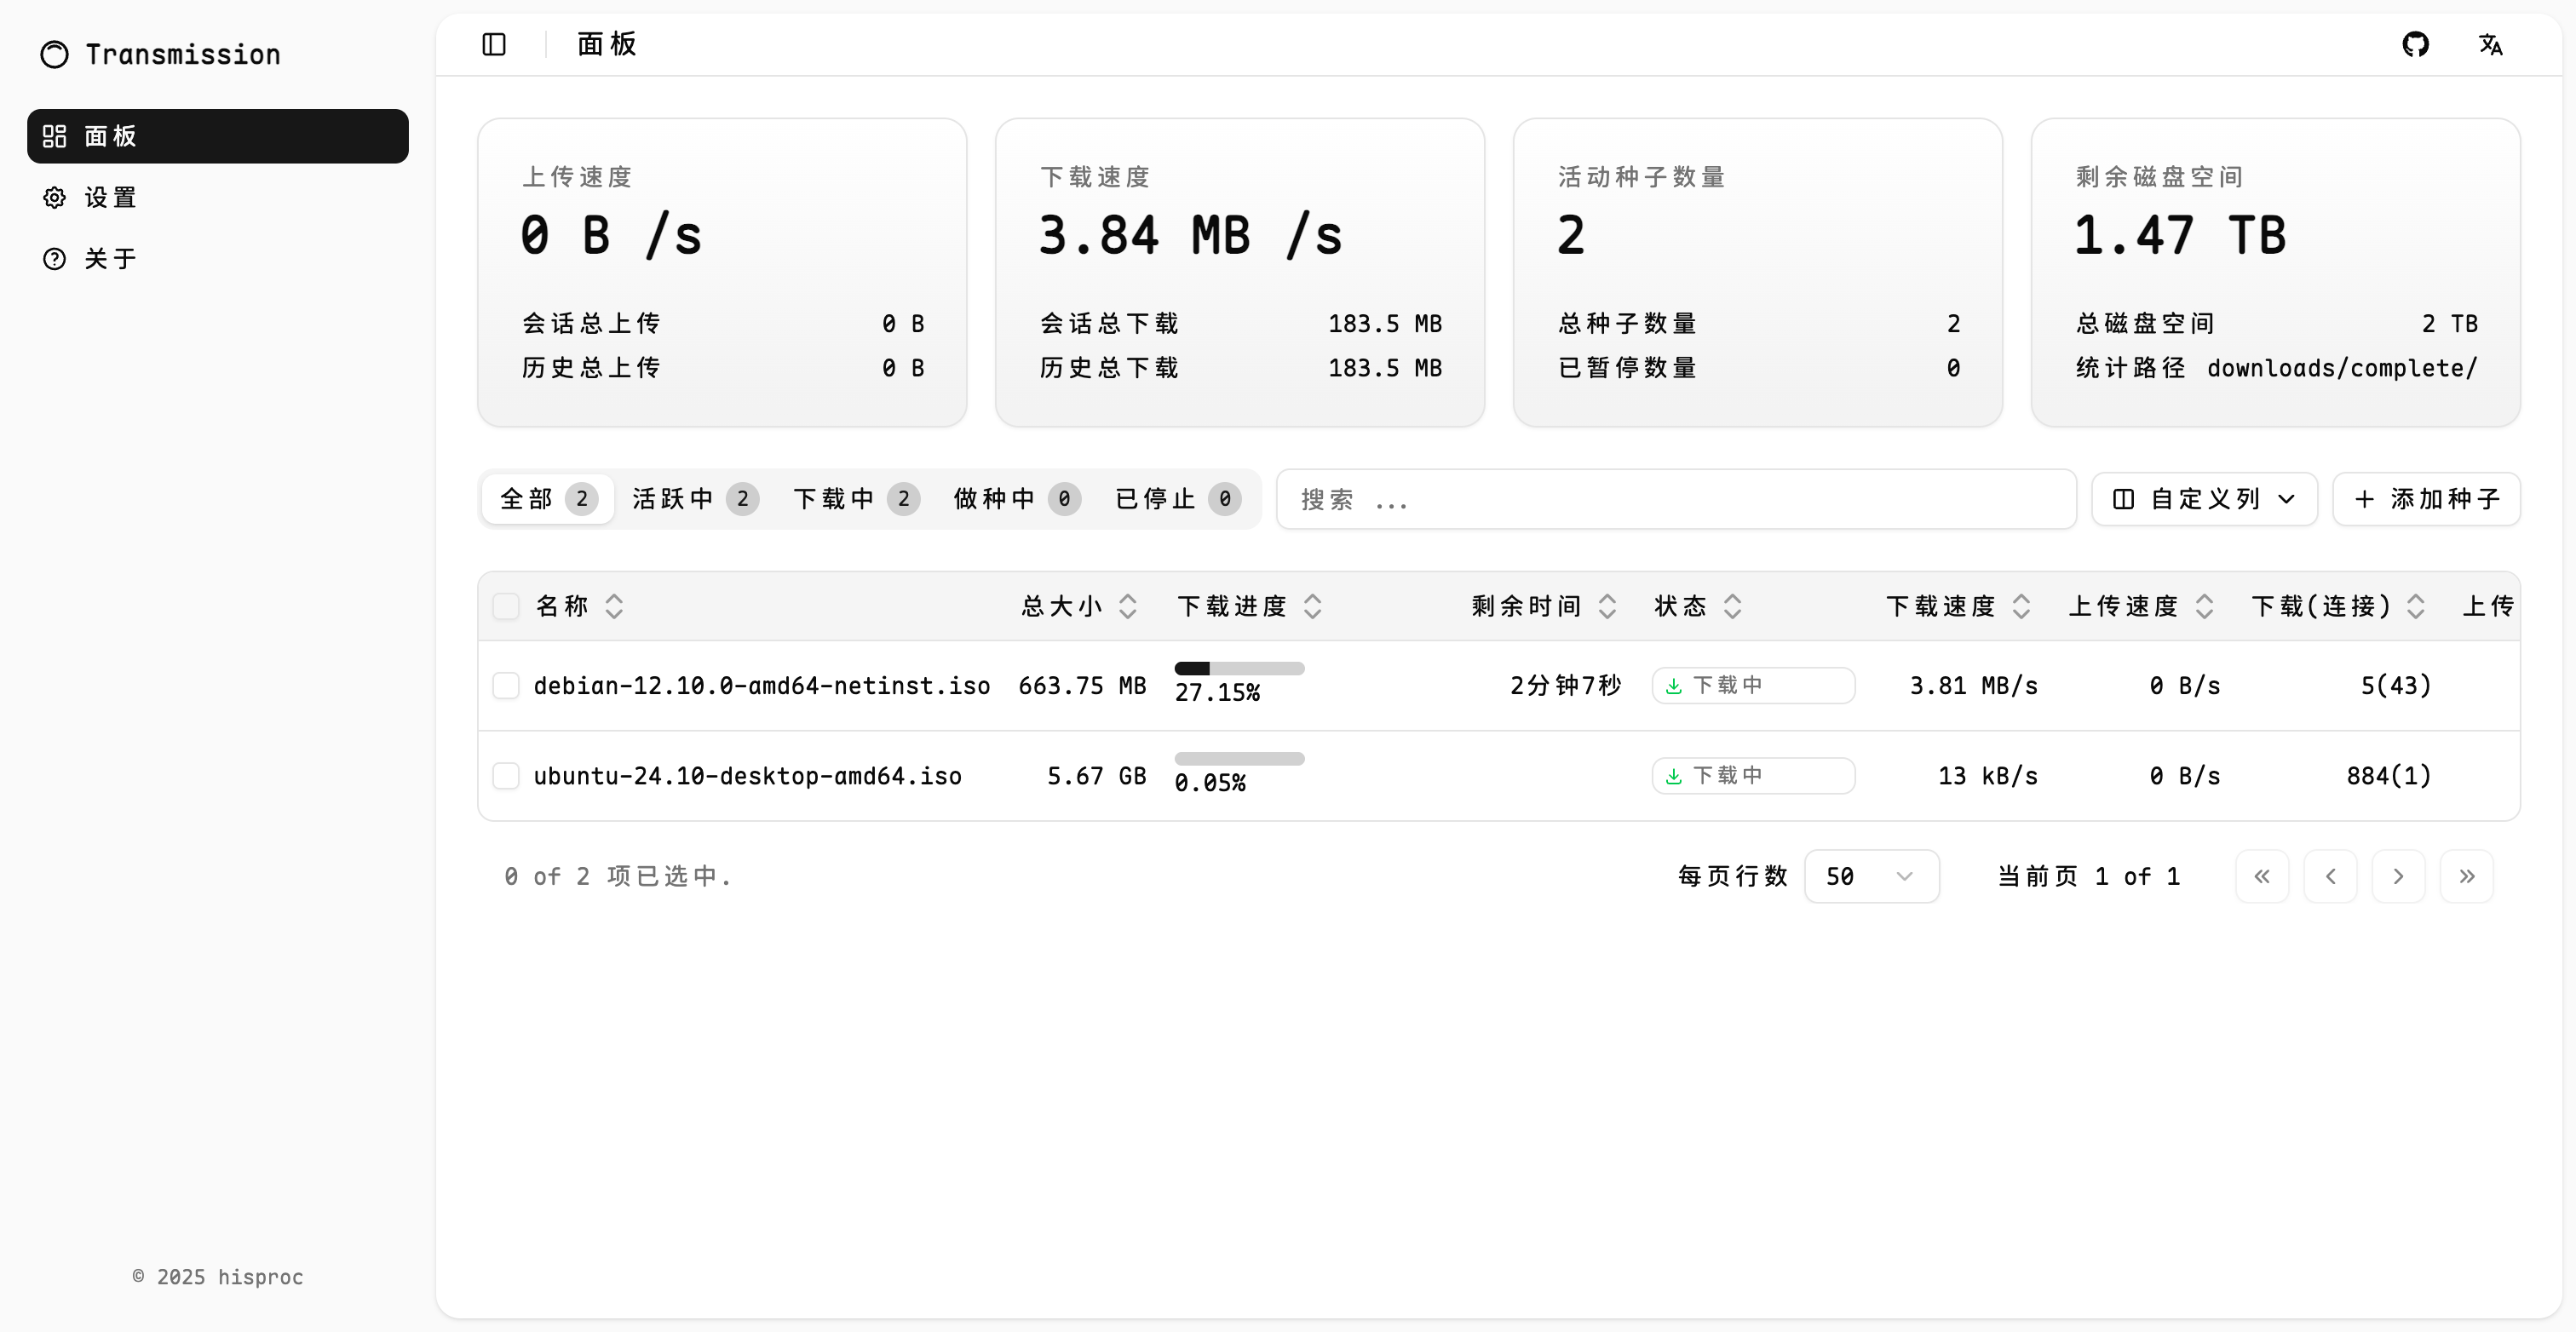Screen dimensions: 2576x1332
Task: Click the 剩余磁盘空间 stats card
Action: point(2276,272)
